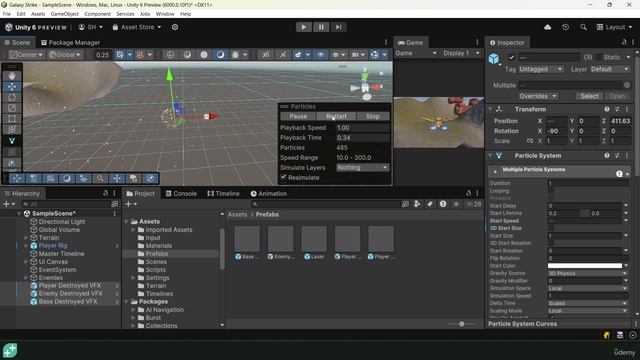Collapse the Transform component
Image resolution: width=640 pixels, height=360 pixels.
pos(491,109)
